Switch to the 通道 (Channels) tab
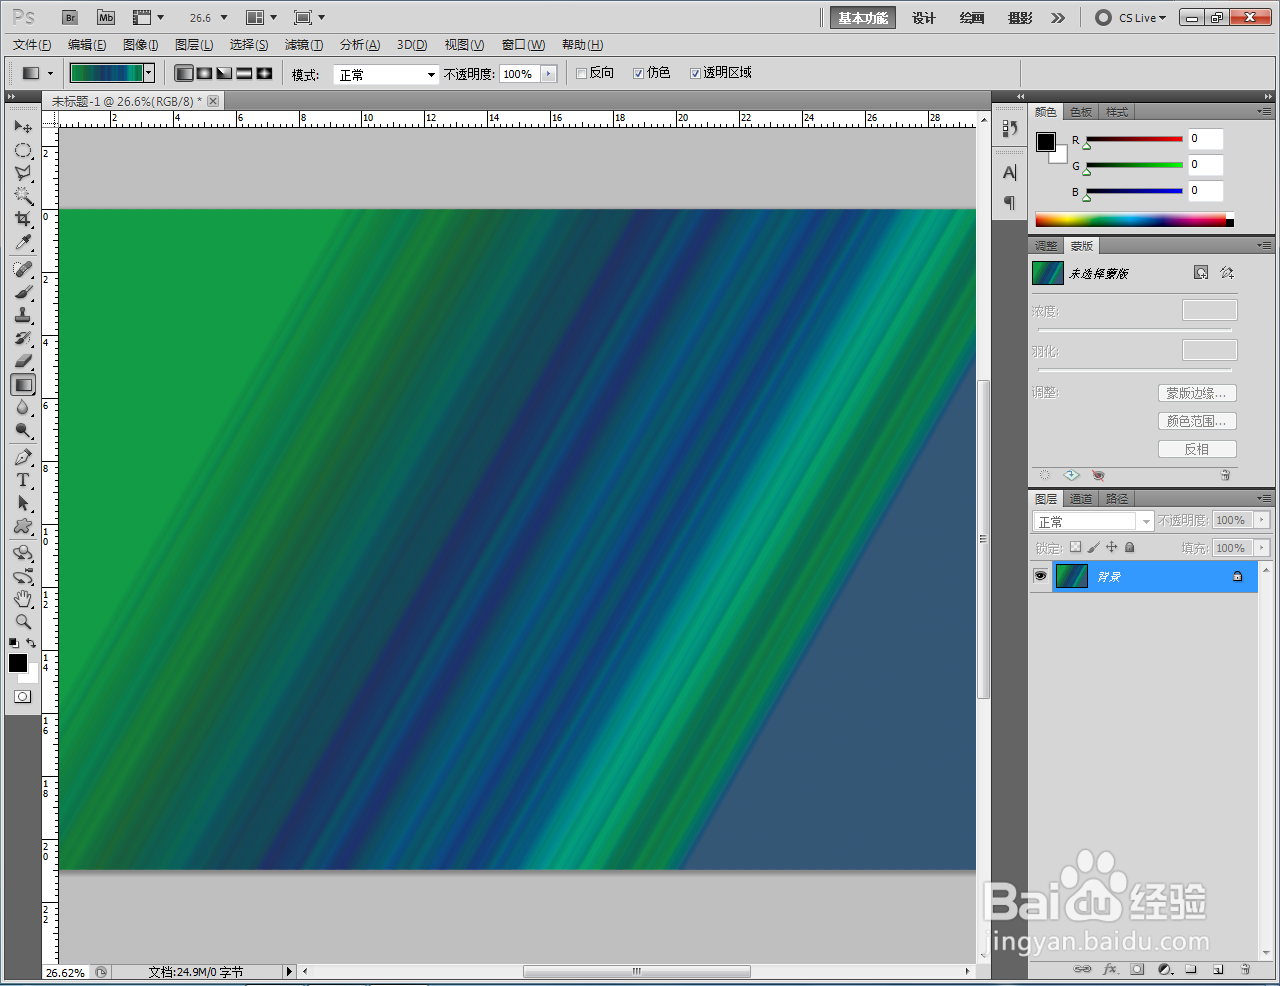The width and height of the screenshot is (1280, 986). click(1081, 499)
